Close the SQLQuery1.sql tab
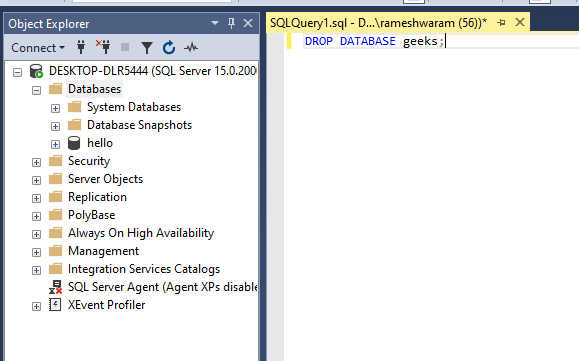This screenshot has height=361, width=579. [520, 23]
